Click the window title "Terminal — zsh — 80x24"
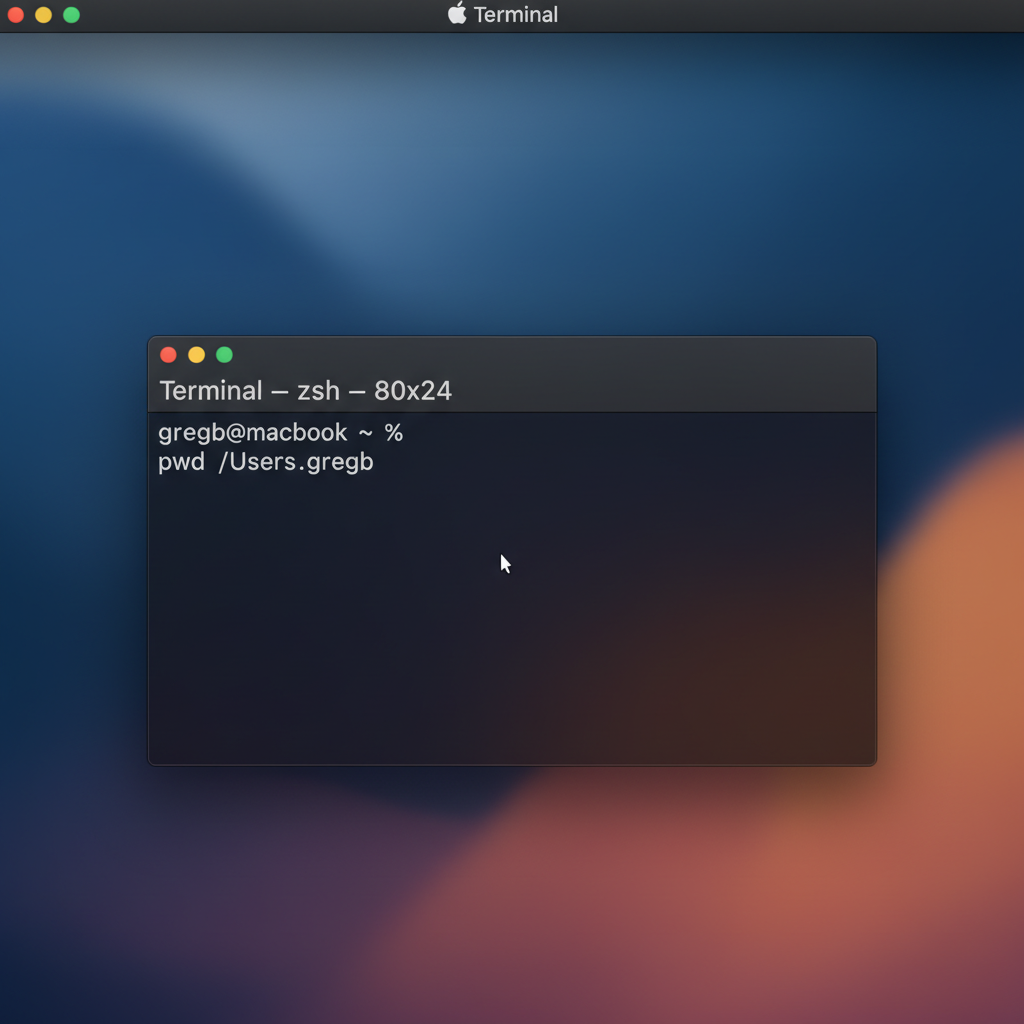The width and height of the screenshot is (1024, 1024). [306, 391]
